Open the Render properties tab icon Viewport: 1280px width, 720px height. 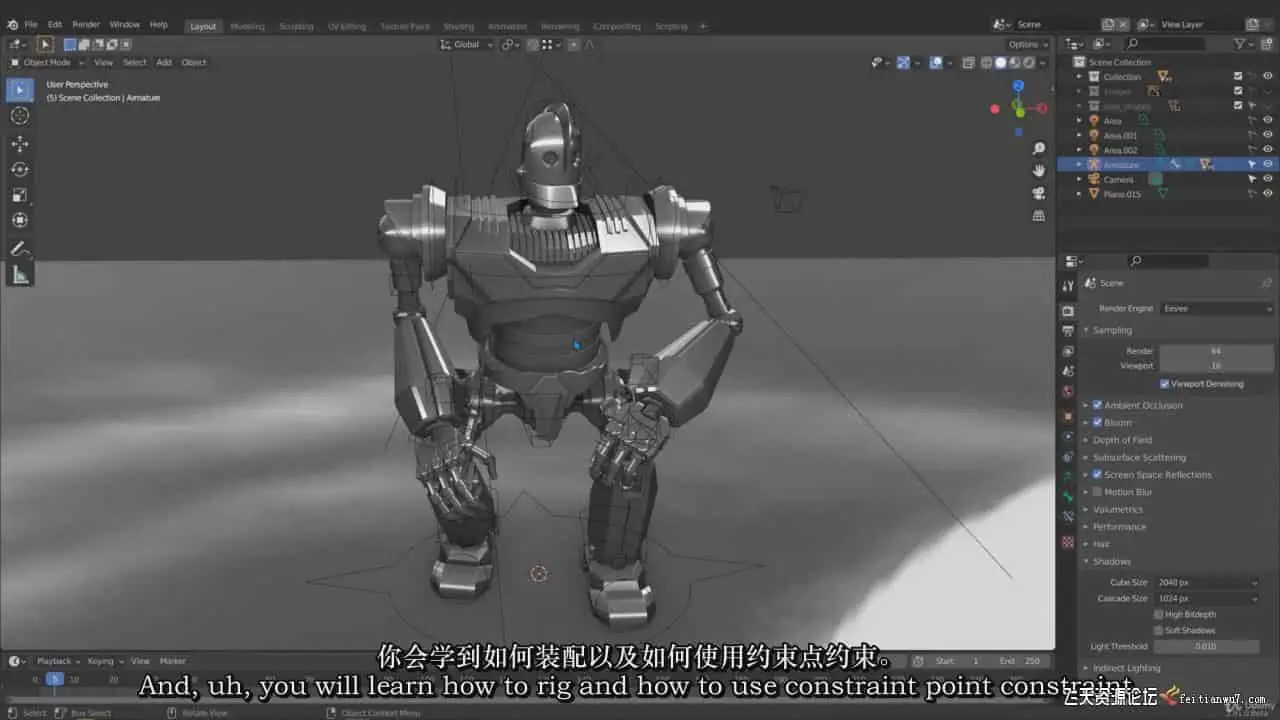(1068, 311)
